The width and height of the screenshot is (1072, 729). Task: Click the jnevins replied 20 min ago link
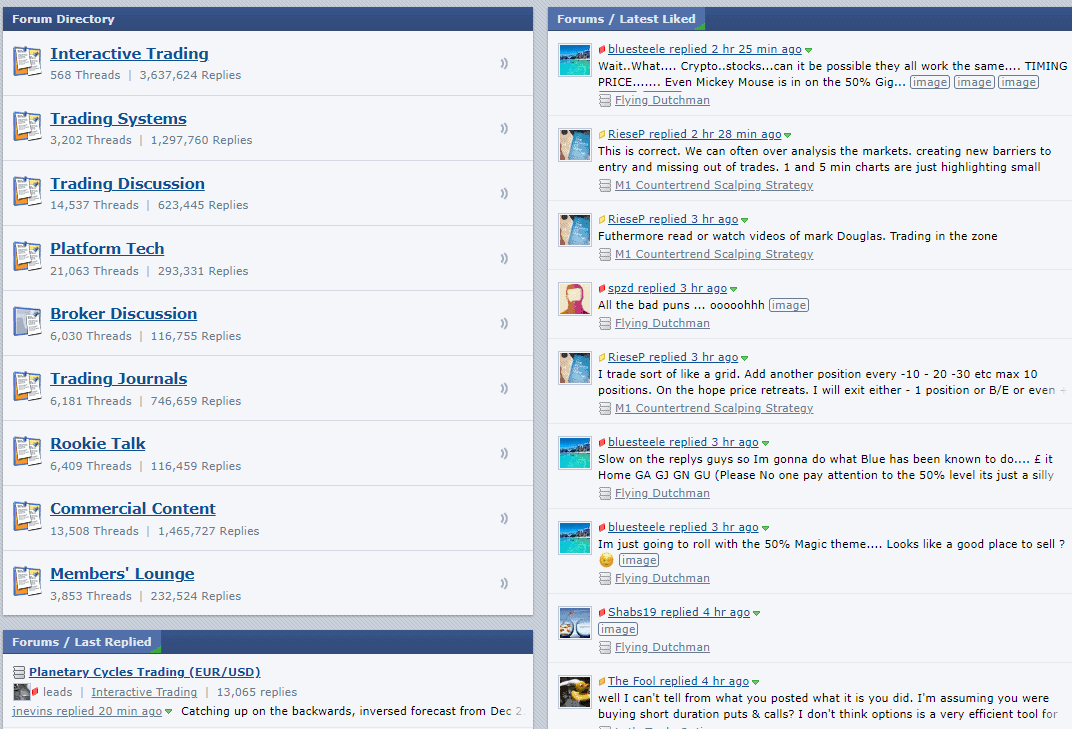pos(80,710)
